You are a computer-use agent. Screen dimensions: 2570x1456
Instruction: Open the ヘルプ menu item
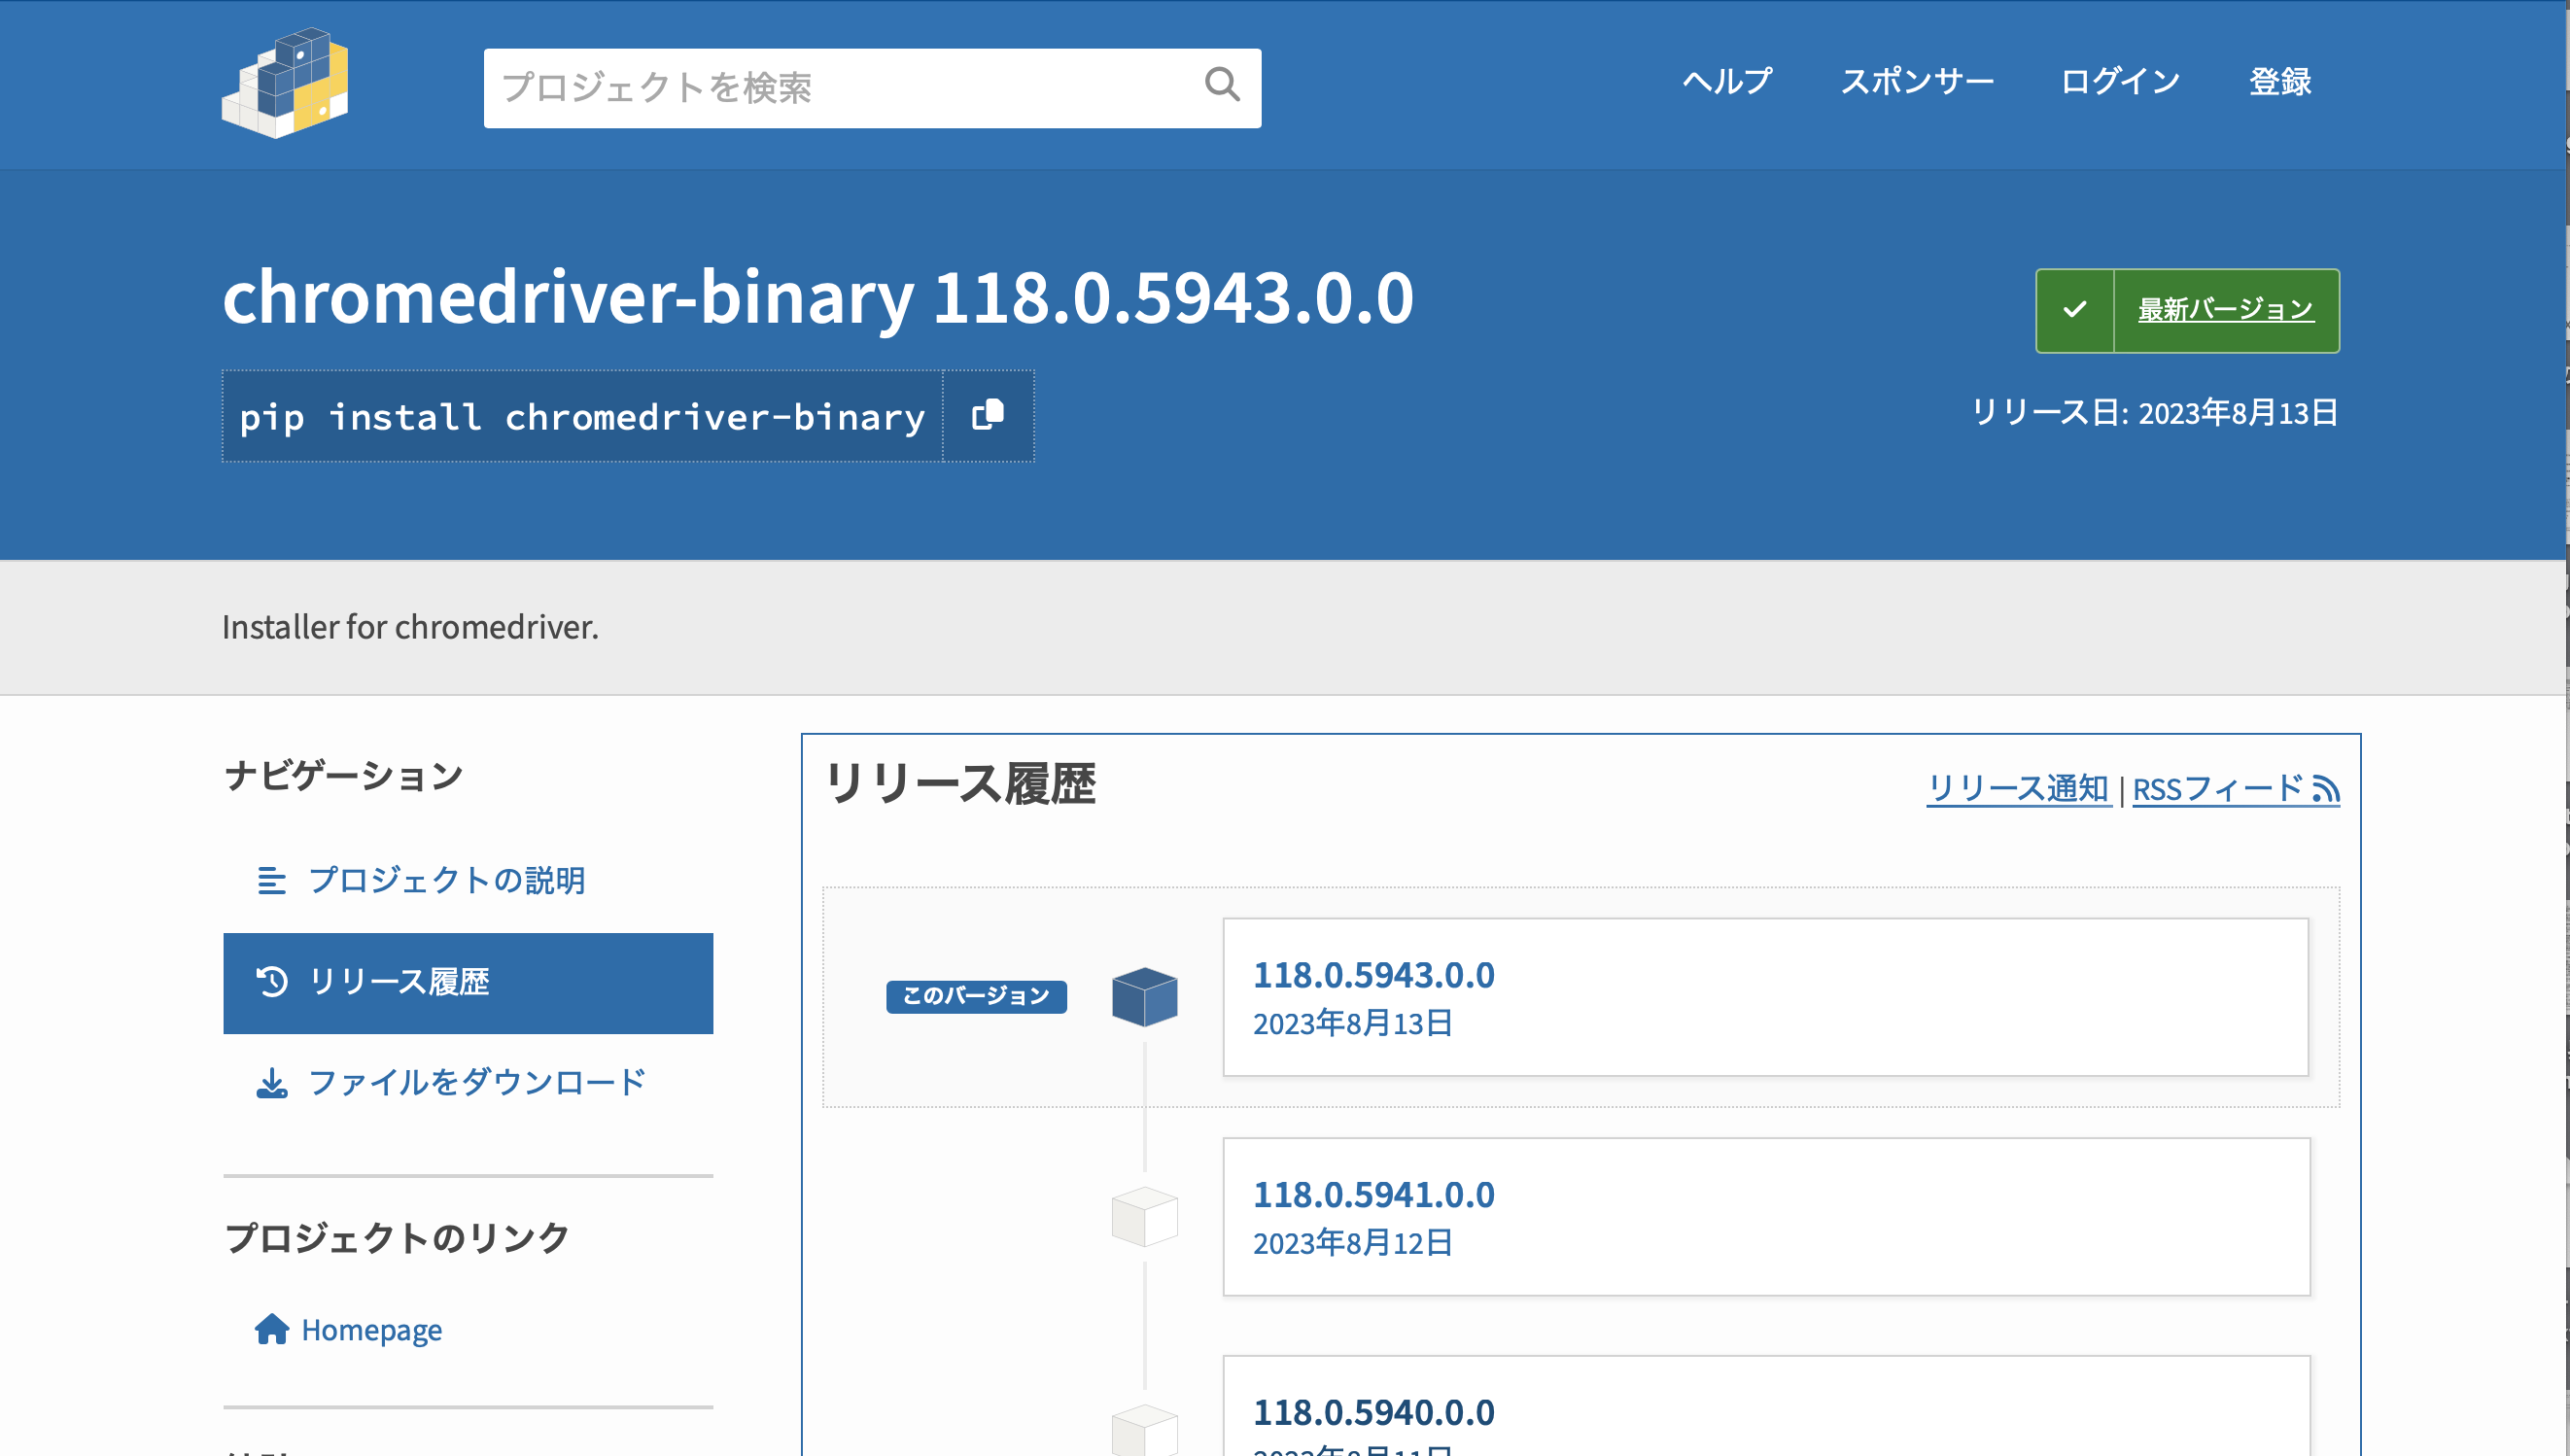(1726, 82)
